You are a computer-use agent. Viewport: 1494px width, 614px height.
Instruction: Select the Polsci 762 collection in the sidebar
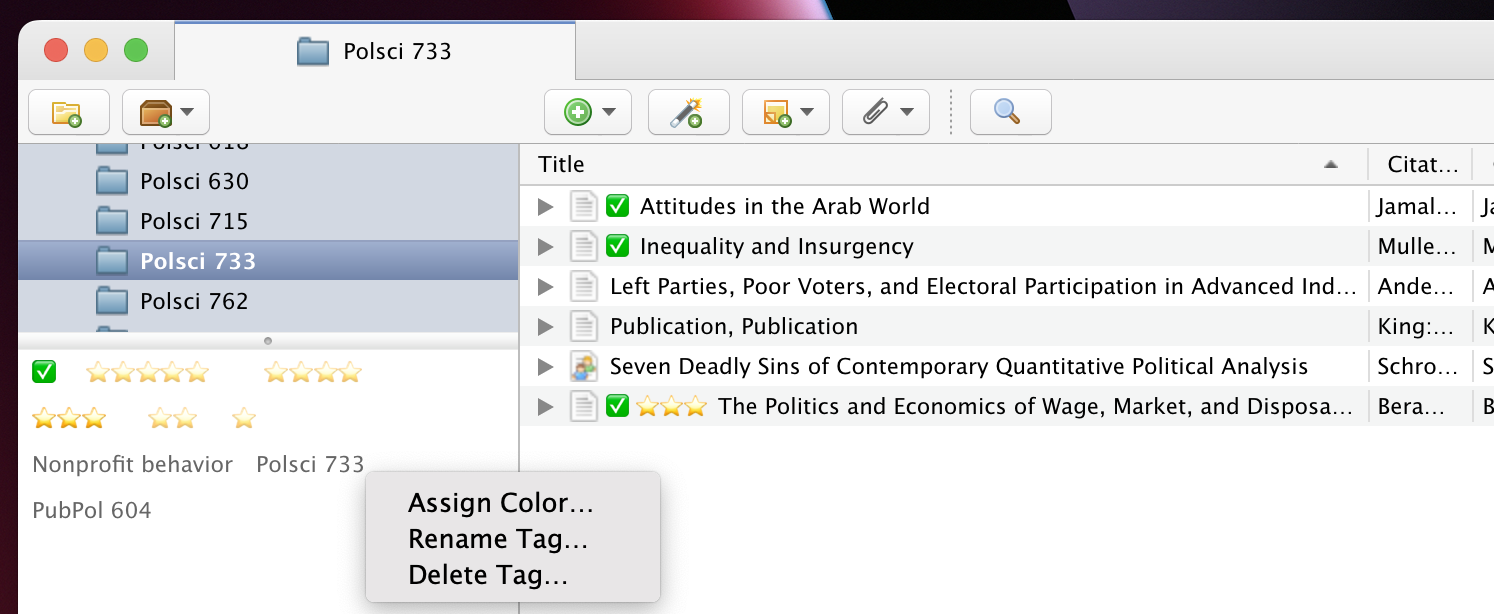(x=196, y=300)
